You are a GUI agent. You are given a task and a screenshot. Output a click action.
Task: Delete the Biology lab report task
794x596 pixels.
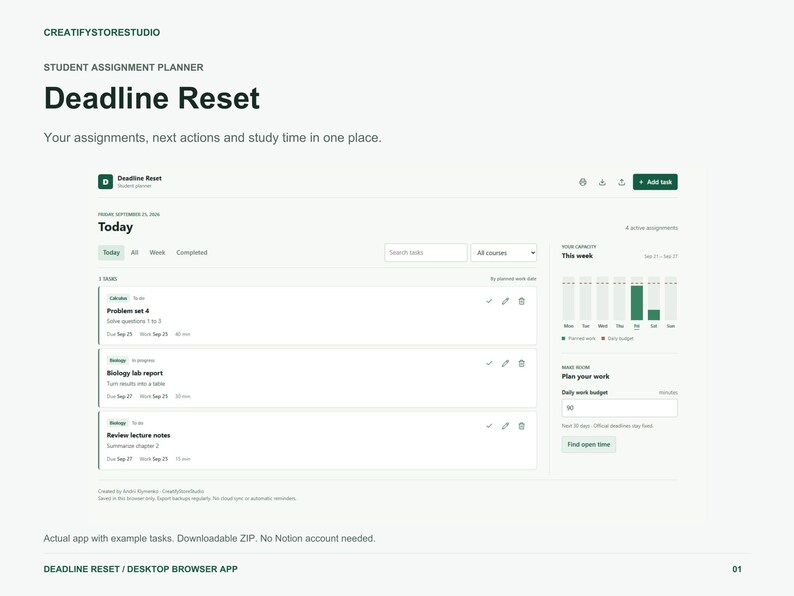(522, 364)
